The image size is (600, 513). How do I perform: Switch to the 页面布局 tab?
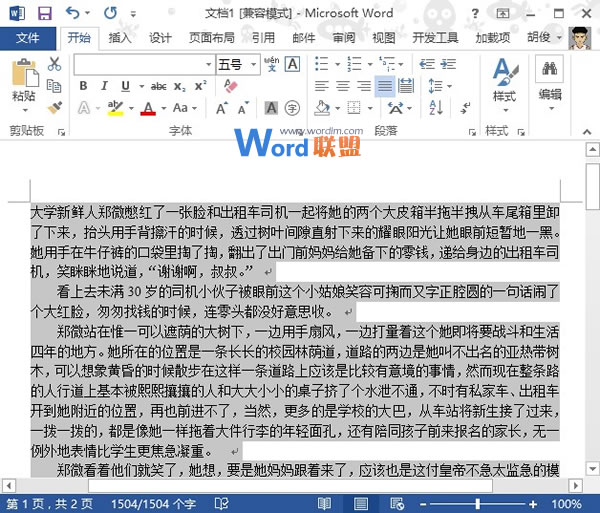(212, 38)
